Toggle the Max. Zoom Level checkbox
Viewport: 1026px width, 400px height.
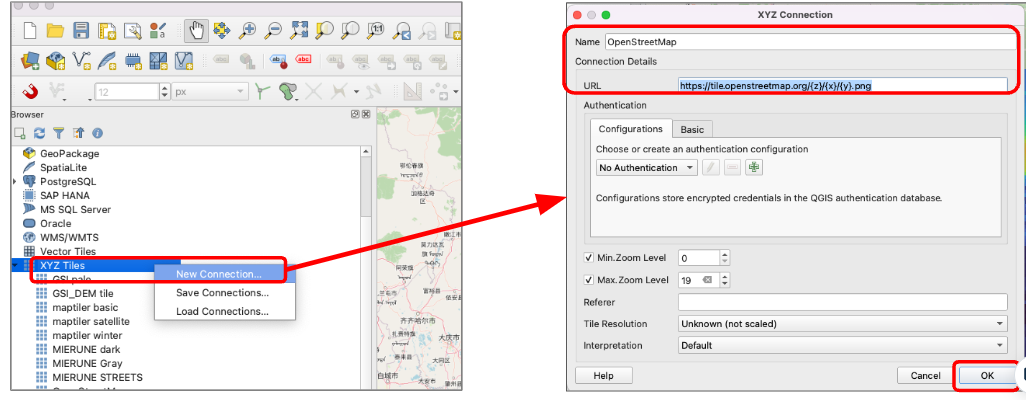(x=588, y=280)
